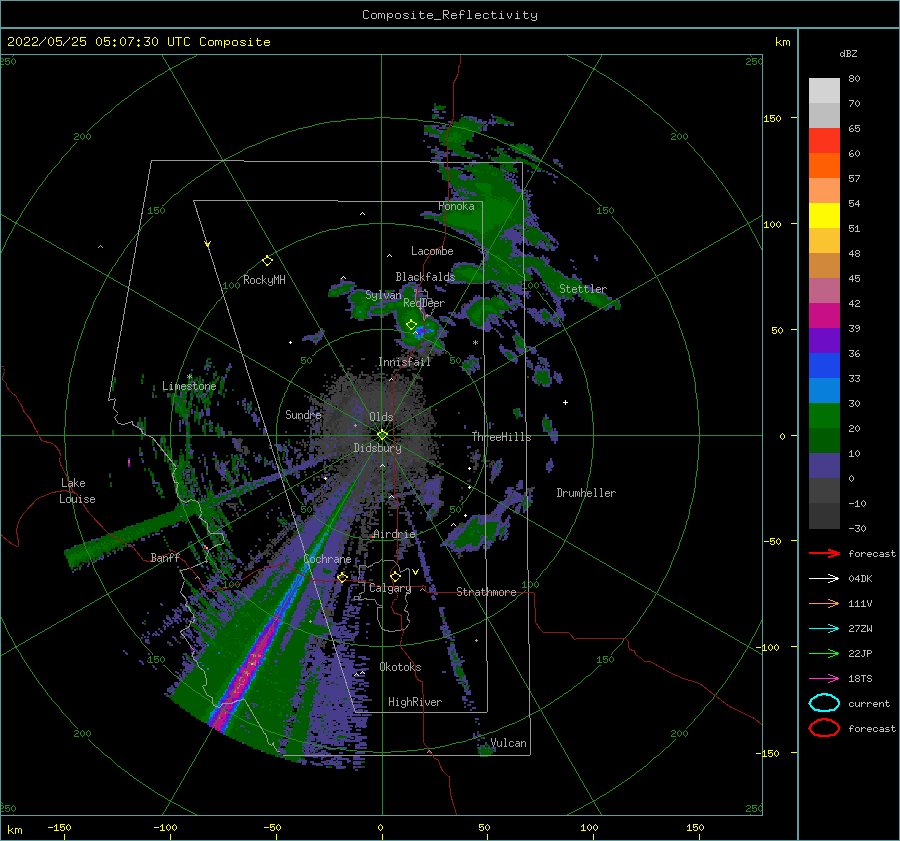Screen dimensions: 900x841
Task: Click the Stettler label
Action: click(583, 289)
